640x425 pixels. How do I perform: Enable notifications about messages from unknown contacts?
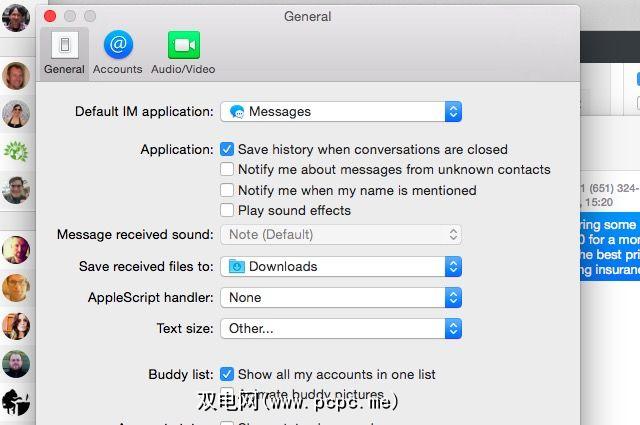(x=227, y=169)
